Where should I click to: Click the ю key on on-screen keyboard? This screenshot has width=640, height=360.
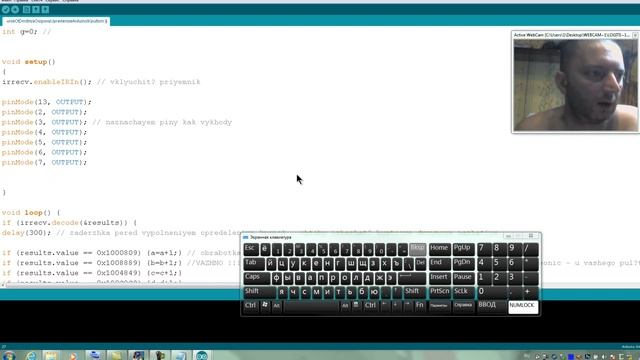pyautogui.click(x=374, y=292)
